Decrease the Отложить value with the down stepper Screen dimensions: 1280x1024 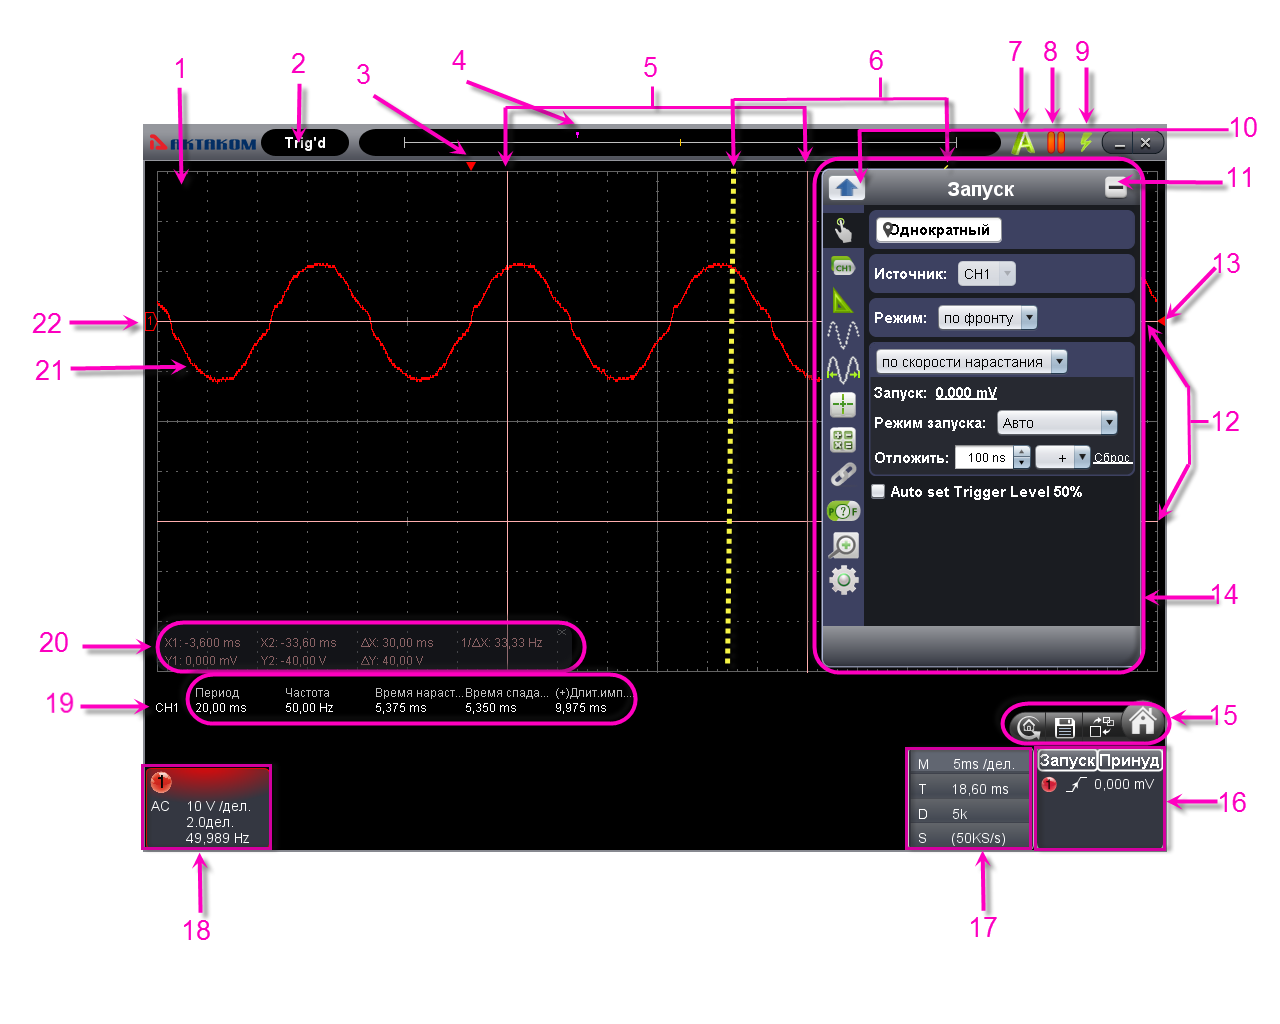pyautogui.click(x=1021, y=463)
